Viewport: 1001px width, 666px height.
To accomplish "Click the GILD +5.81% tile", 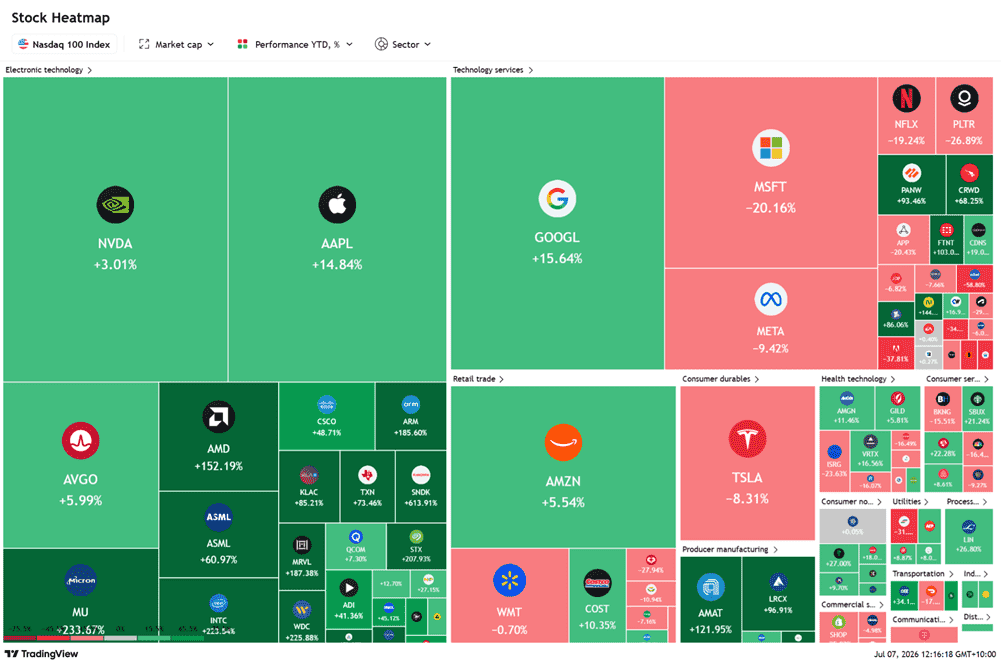I will (898, 407).
